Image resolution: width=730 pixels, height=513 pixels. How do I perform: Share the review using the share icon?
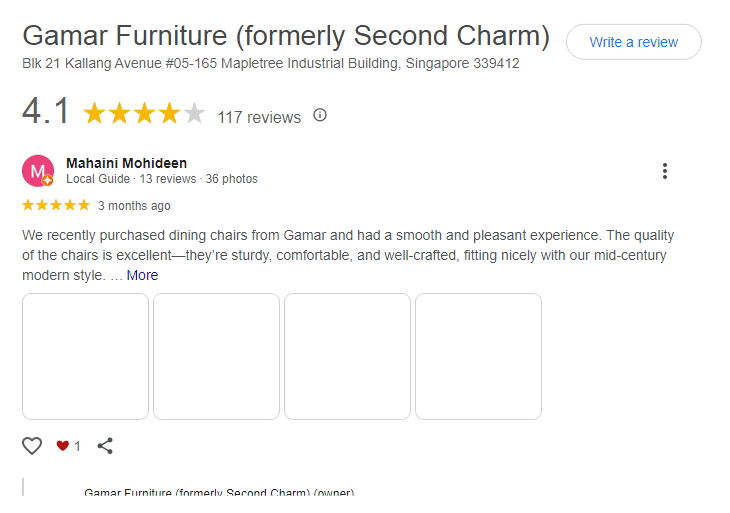coord(105,446)
